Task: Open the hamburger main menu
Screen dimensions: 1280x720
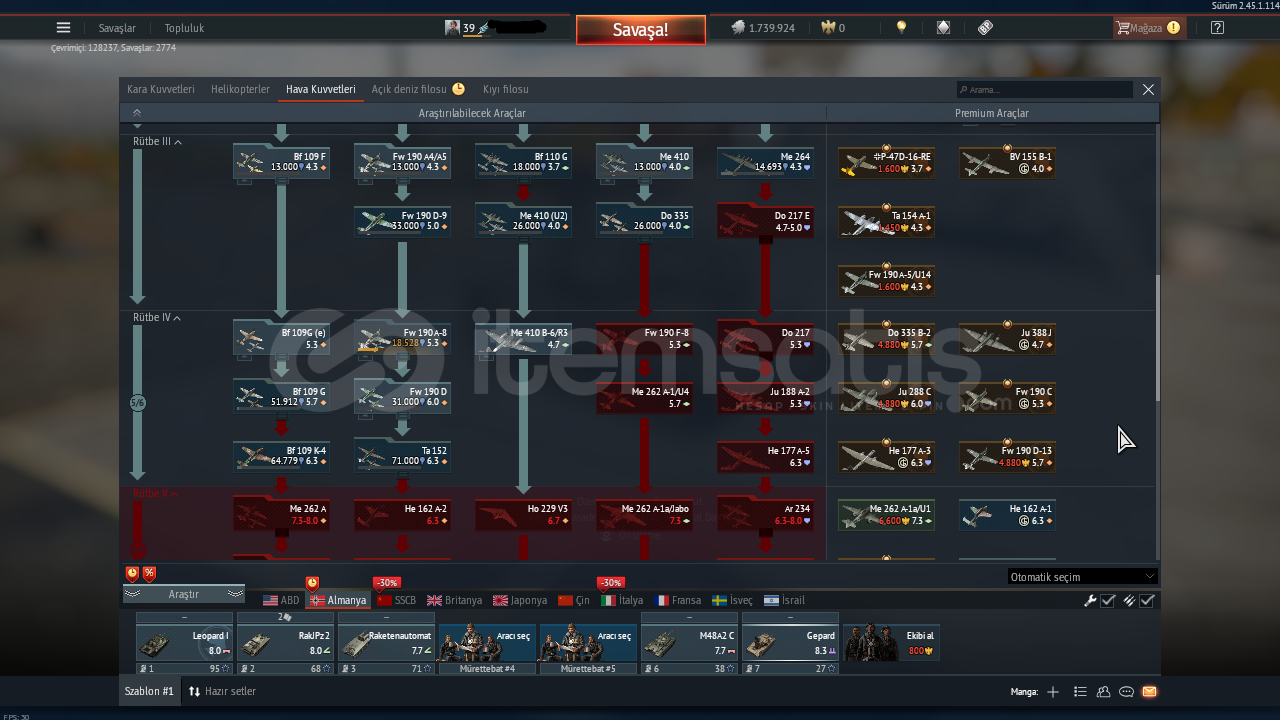Action: pos(64,28)
